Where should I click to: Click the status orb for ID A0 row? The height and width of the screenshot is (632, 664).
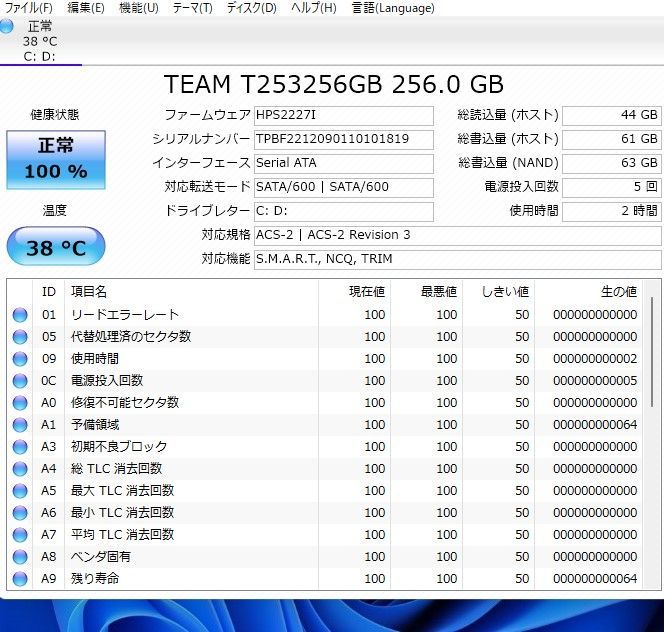[20, 403]
